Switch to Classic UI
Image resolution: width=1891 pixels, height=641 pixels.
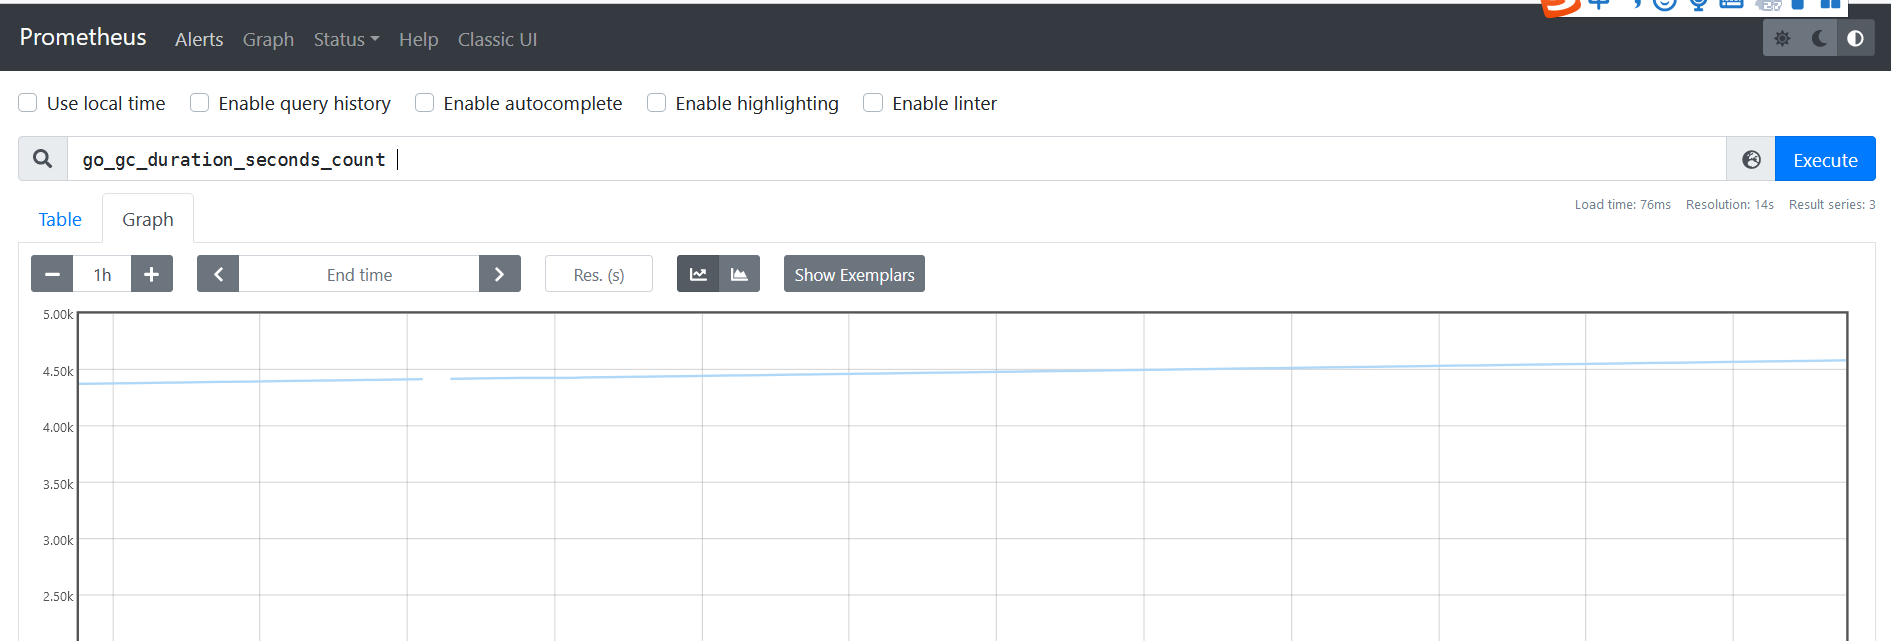click(497, 39)
